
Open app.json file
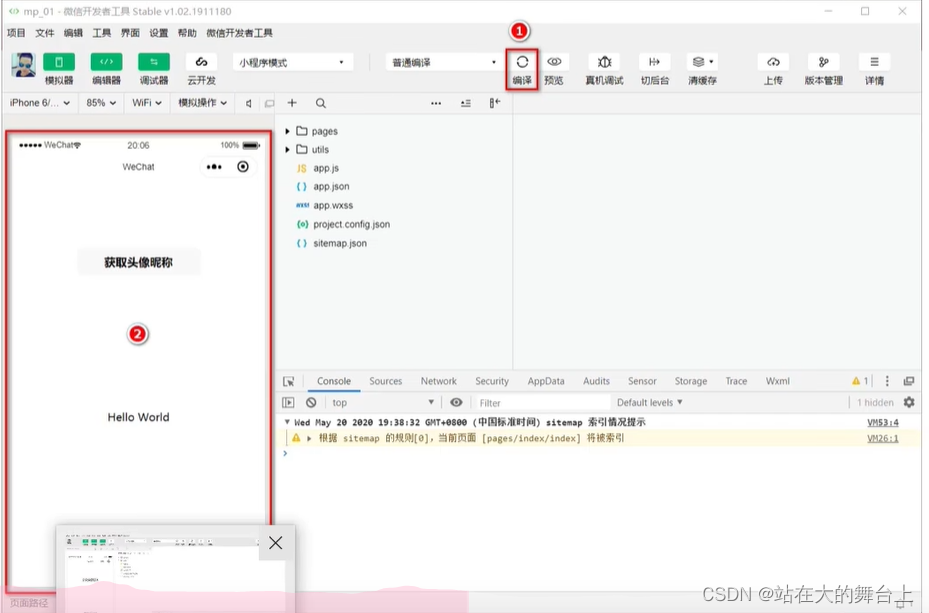(x=331, y=187)
